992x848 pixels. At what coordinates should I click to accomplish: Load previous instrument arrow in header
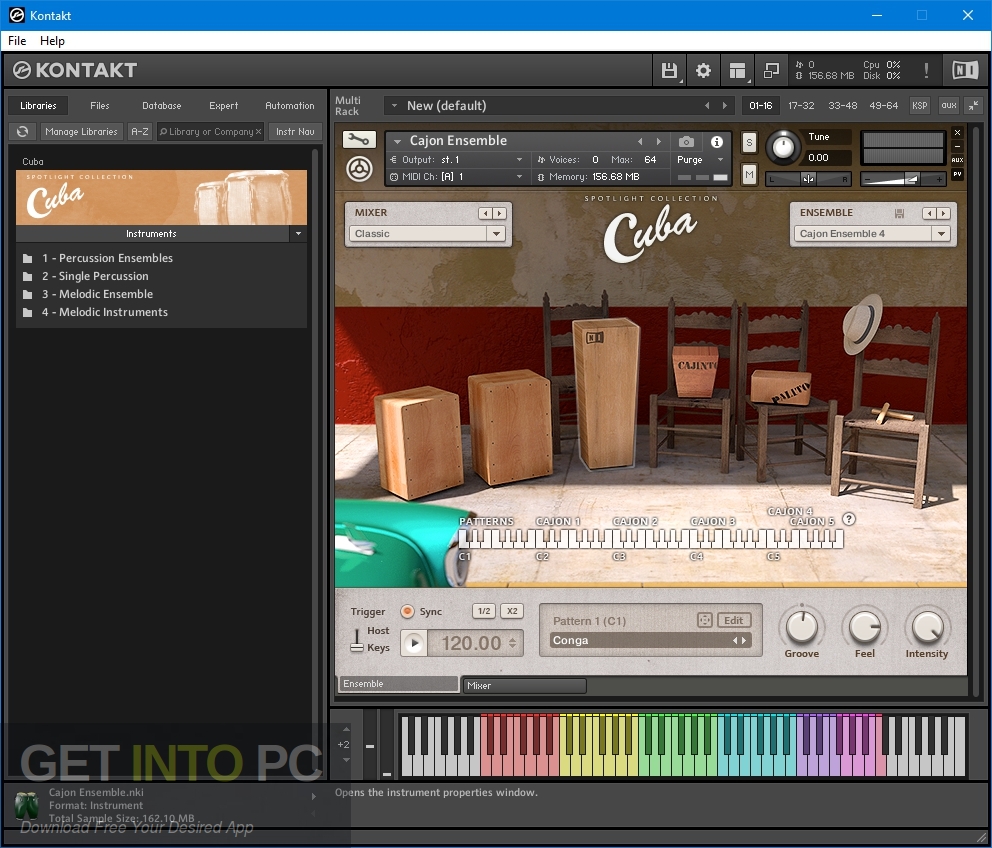[x=640, y=141]
